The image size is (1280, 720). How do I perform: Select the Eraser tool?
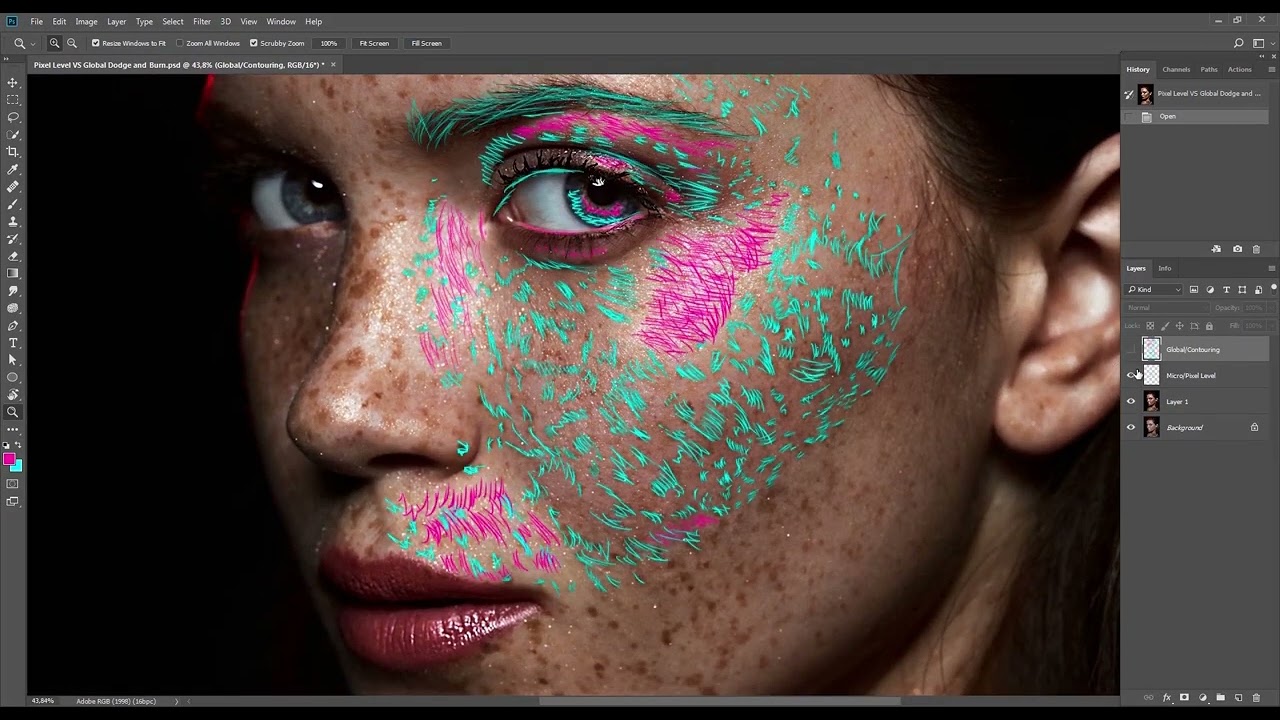(x=13, y=256)
